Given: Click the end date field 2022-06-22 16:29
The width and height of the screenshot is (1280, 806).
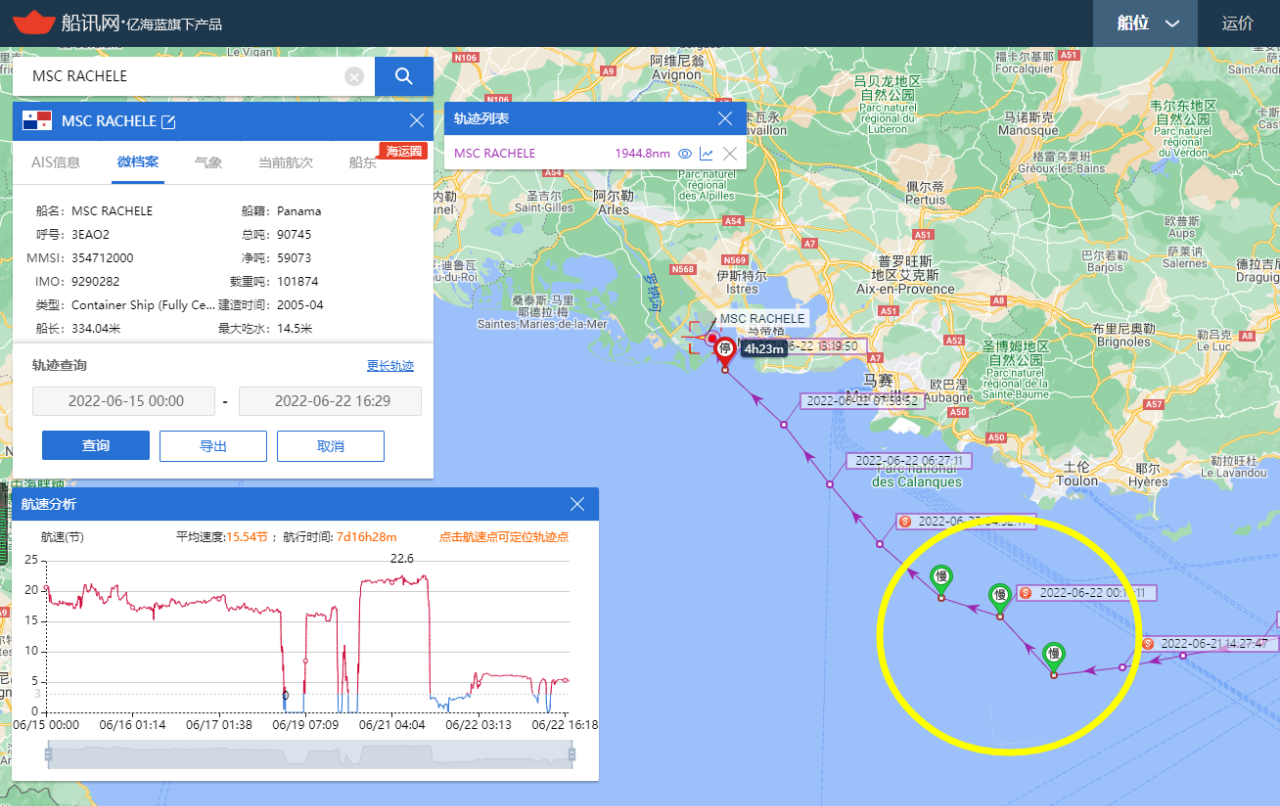Looking at the screenshot, I should [x=330, y=401].
